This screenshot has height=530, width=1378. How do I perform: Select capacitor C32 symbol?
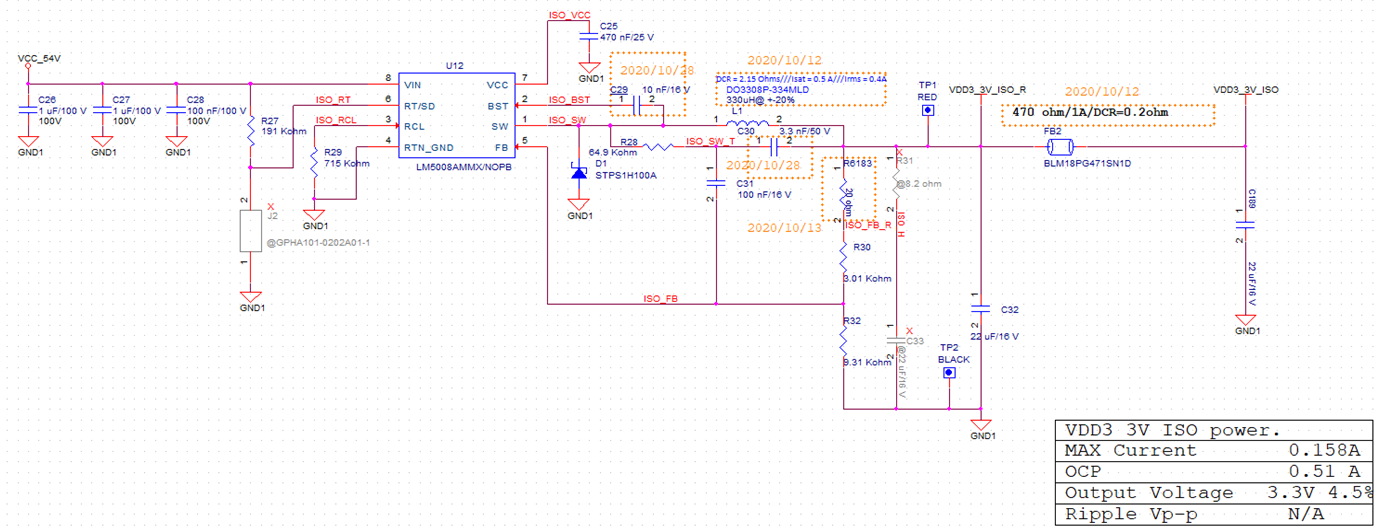coord(981,308)
